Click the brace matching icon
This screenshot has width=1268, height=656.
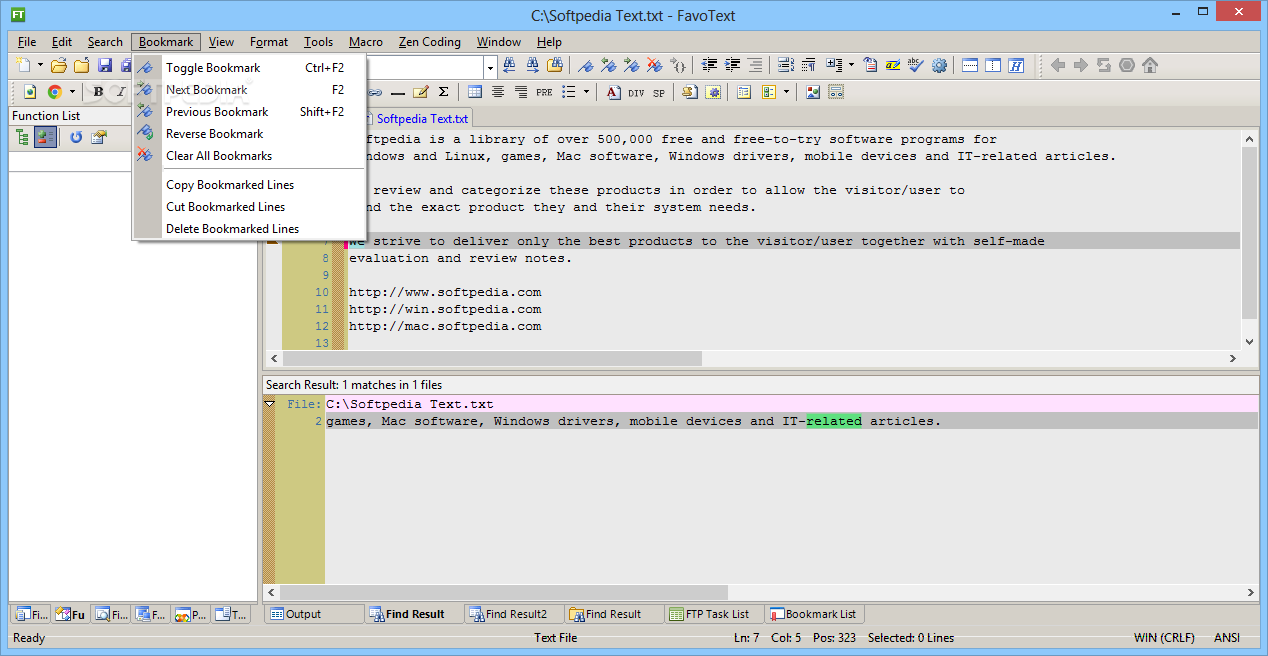678,66
